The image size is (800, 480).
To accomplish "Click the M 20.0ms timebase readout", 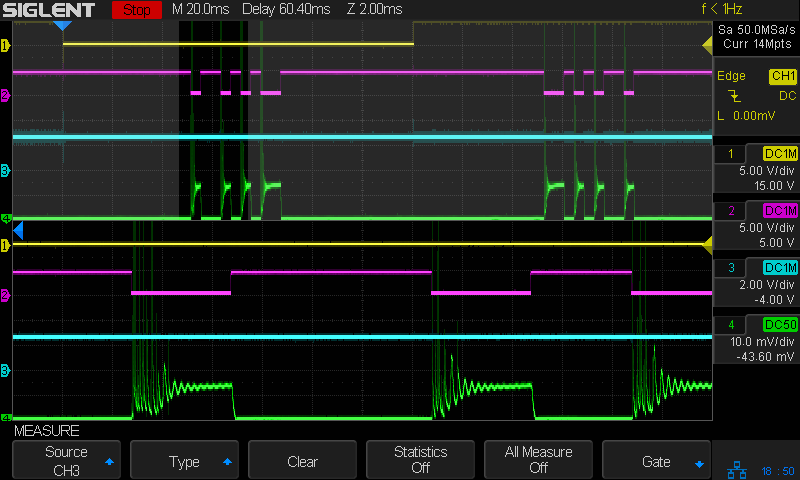I will 200,10.
